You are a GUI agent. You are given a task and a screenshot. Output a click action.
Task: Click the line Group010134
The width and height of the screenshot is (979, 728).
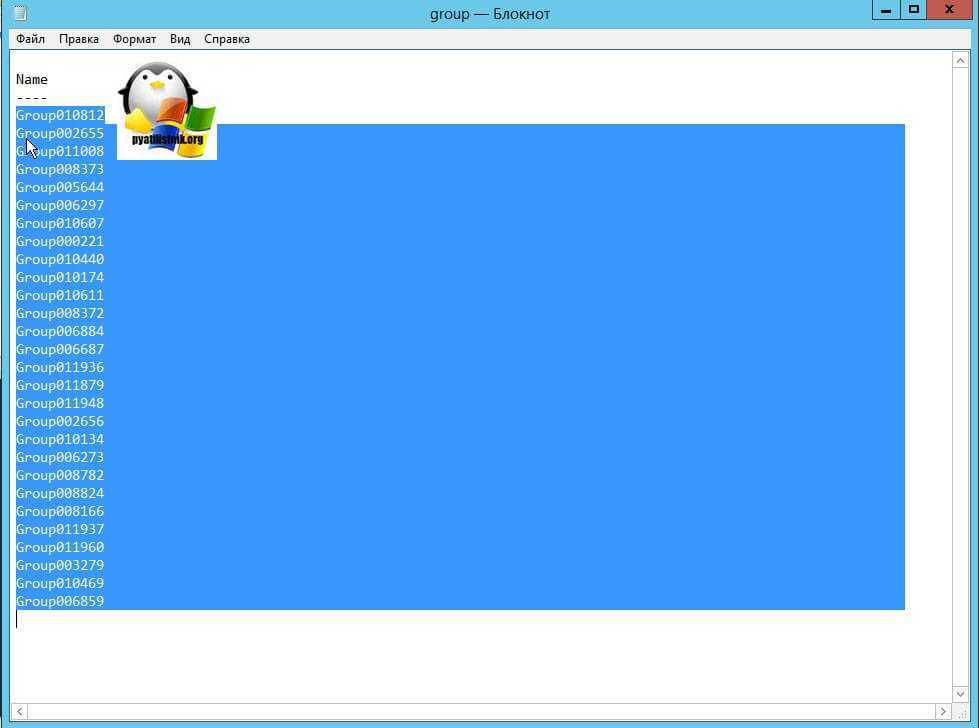[60, 440]
